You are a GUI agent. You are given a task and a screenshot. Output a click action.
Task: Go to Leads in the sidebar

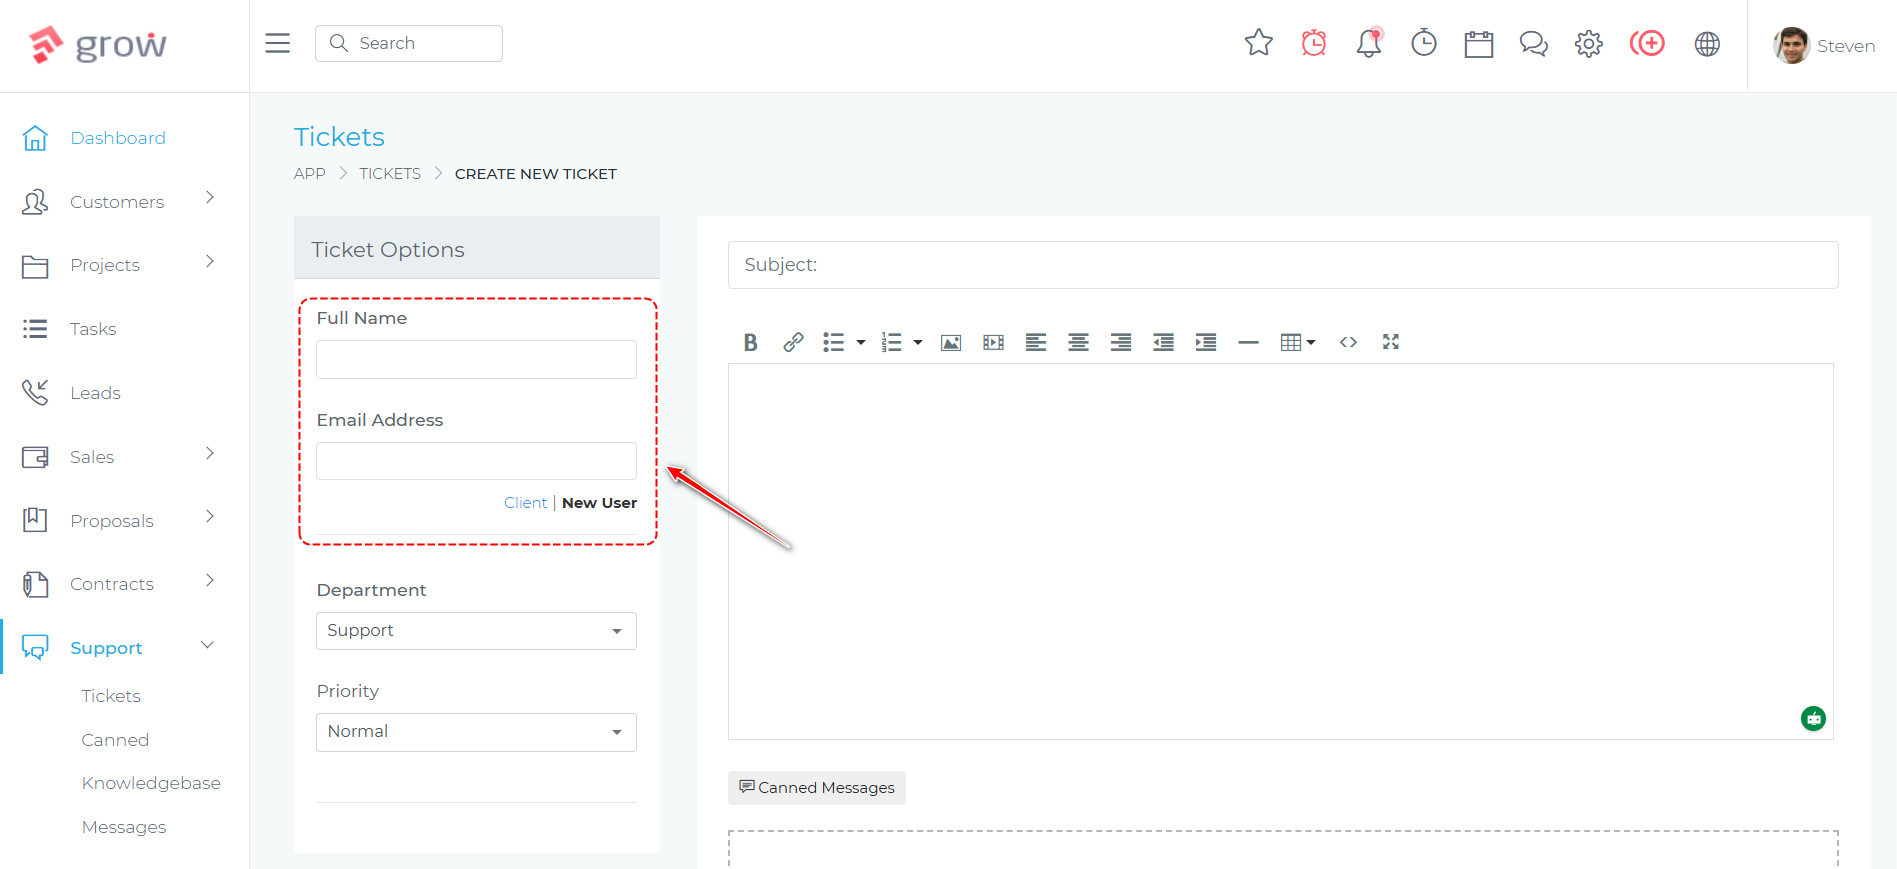click(x=95, y=393)
